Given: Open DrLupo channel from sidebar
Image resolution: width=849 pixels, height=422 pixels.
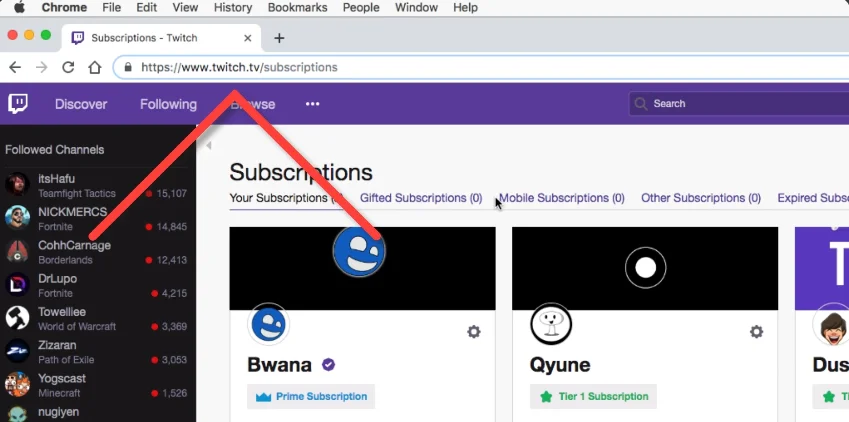Looking at the screenshot, I should pos(97,285).
